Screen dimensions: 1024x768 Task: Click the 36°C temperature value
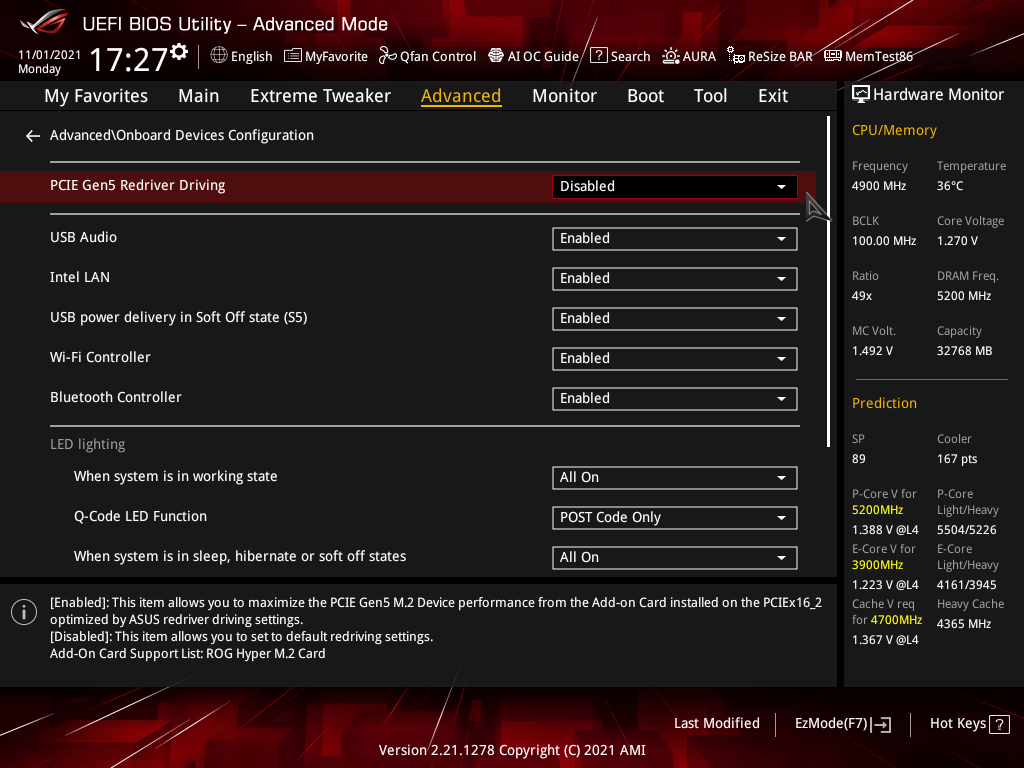[x=950, y=186]
